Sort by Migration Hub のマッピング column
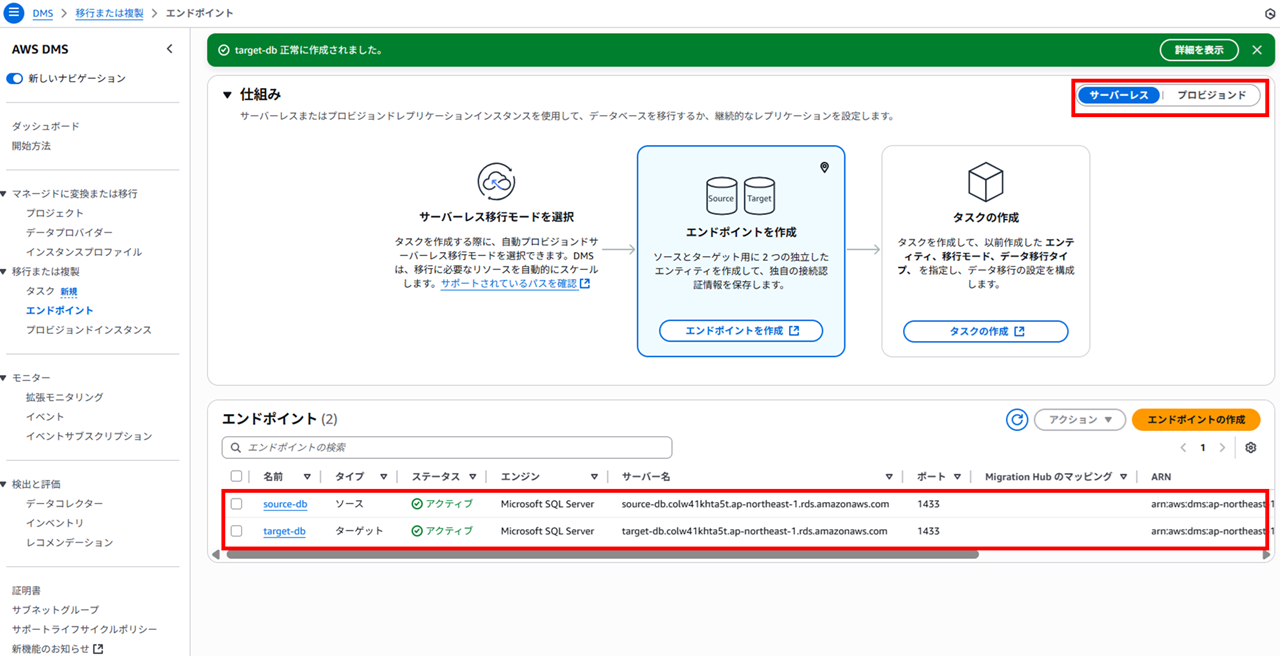The width and height of the screenshot is (1280, 656). 1124,477
